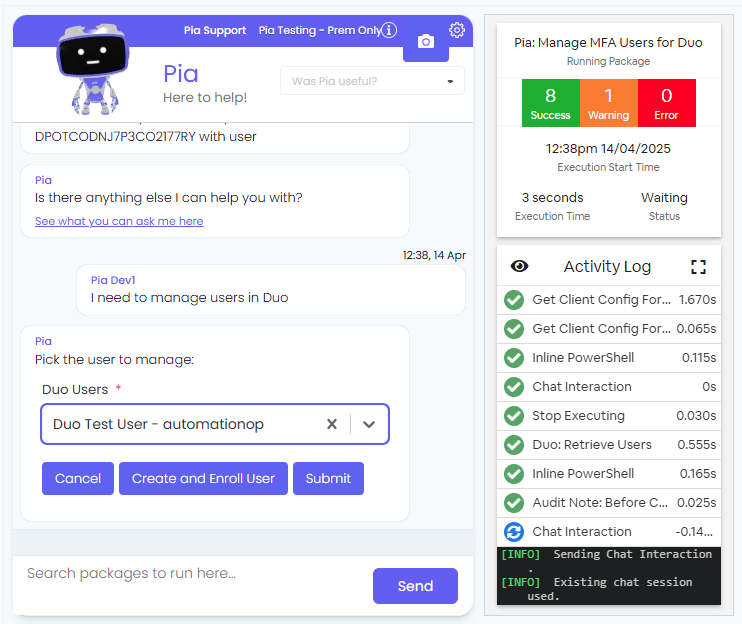The image size is (742, 624).
Task: Click the info icon beside Prem Only
Action: click(389, 30)
